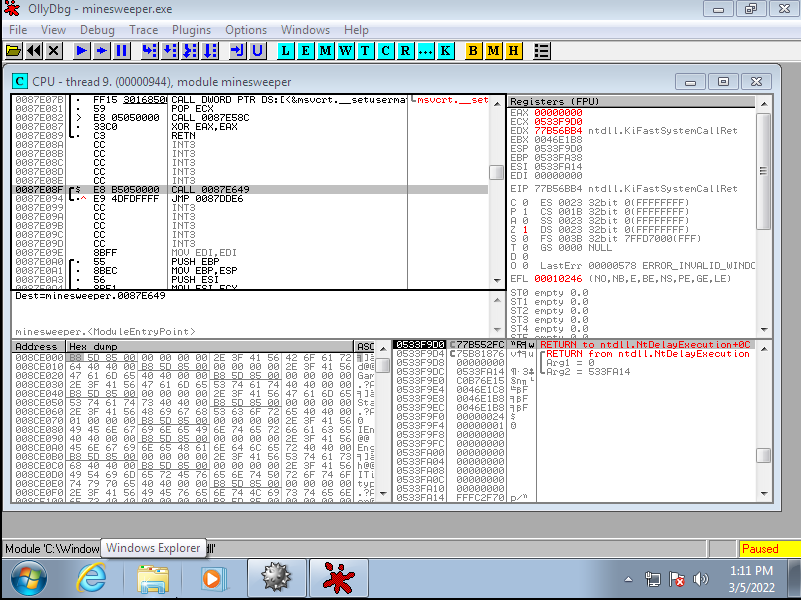Run the program with play icon
This screenshot has height=600, width=801.
(x=81, y=51)
